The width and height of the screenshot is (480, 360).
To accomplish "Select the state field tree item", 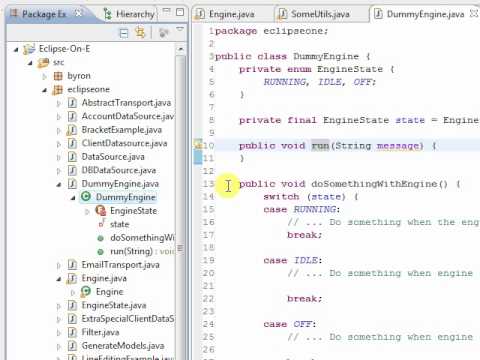I will pos(119,224).
